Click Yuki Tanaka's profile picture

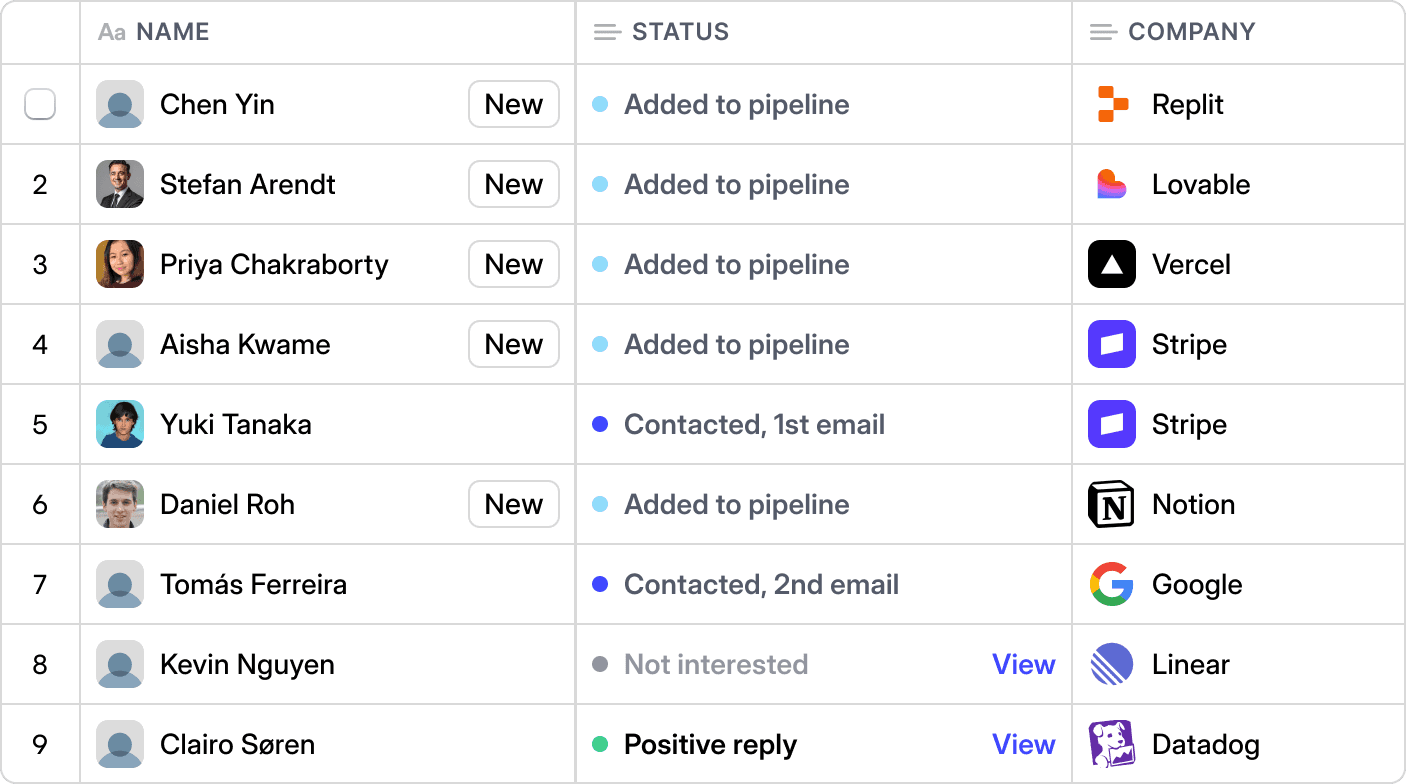(120, 424)
